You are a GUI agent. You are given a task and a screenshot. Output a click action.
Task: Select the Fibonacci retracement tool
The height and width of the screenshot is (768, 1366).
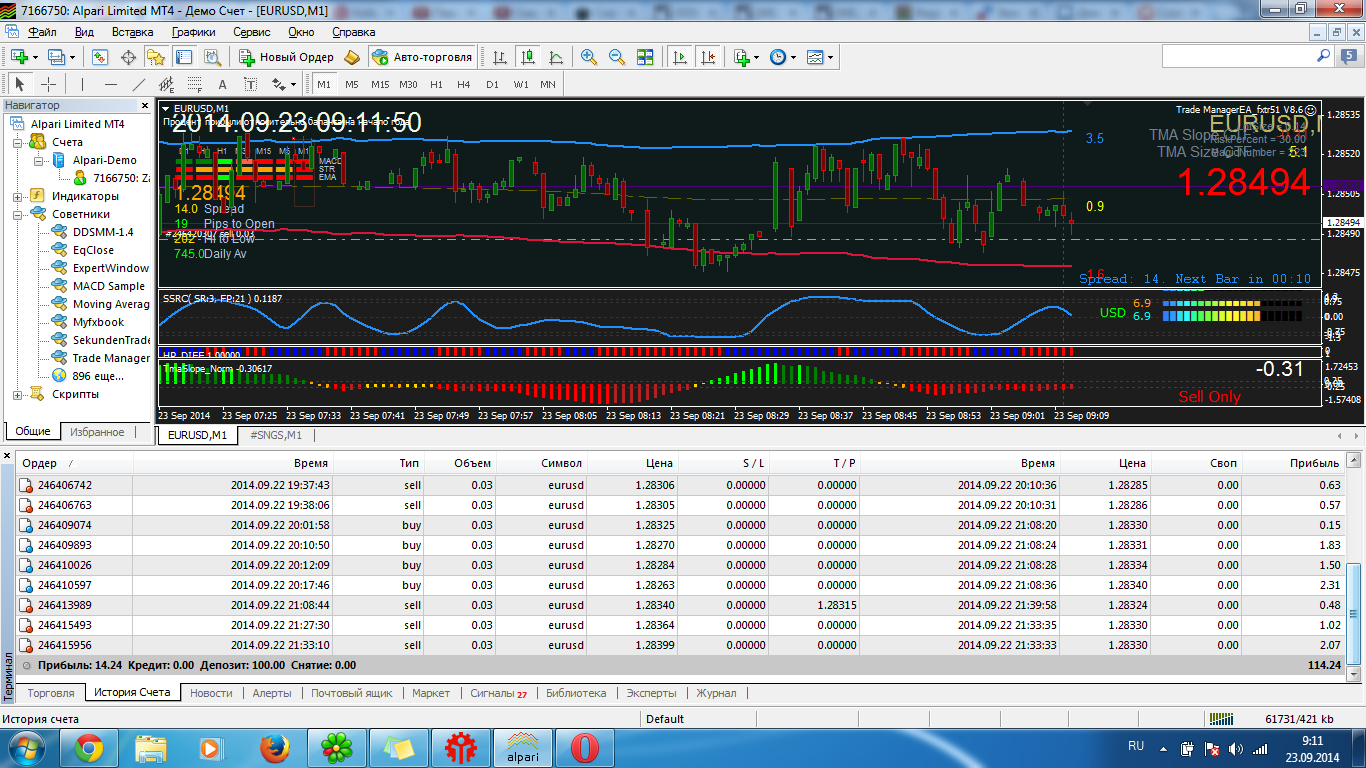click(x=195, y=85)
